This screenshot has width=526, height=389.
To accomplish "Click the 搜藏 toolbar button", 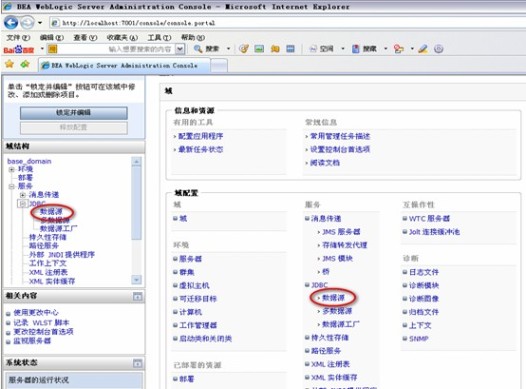I will point(364,49).
